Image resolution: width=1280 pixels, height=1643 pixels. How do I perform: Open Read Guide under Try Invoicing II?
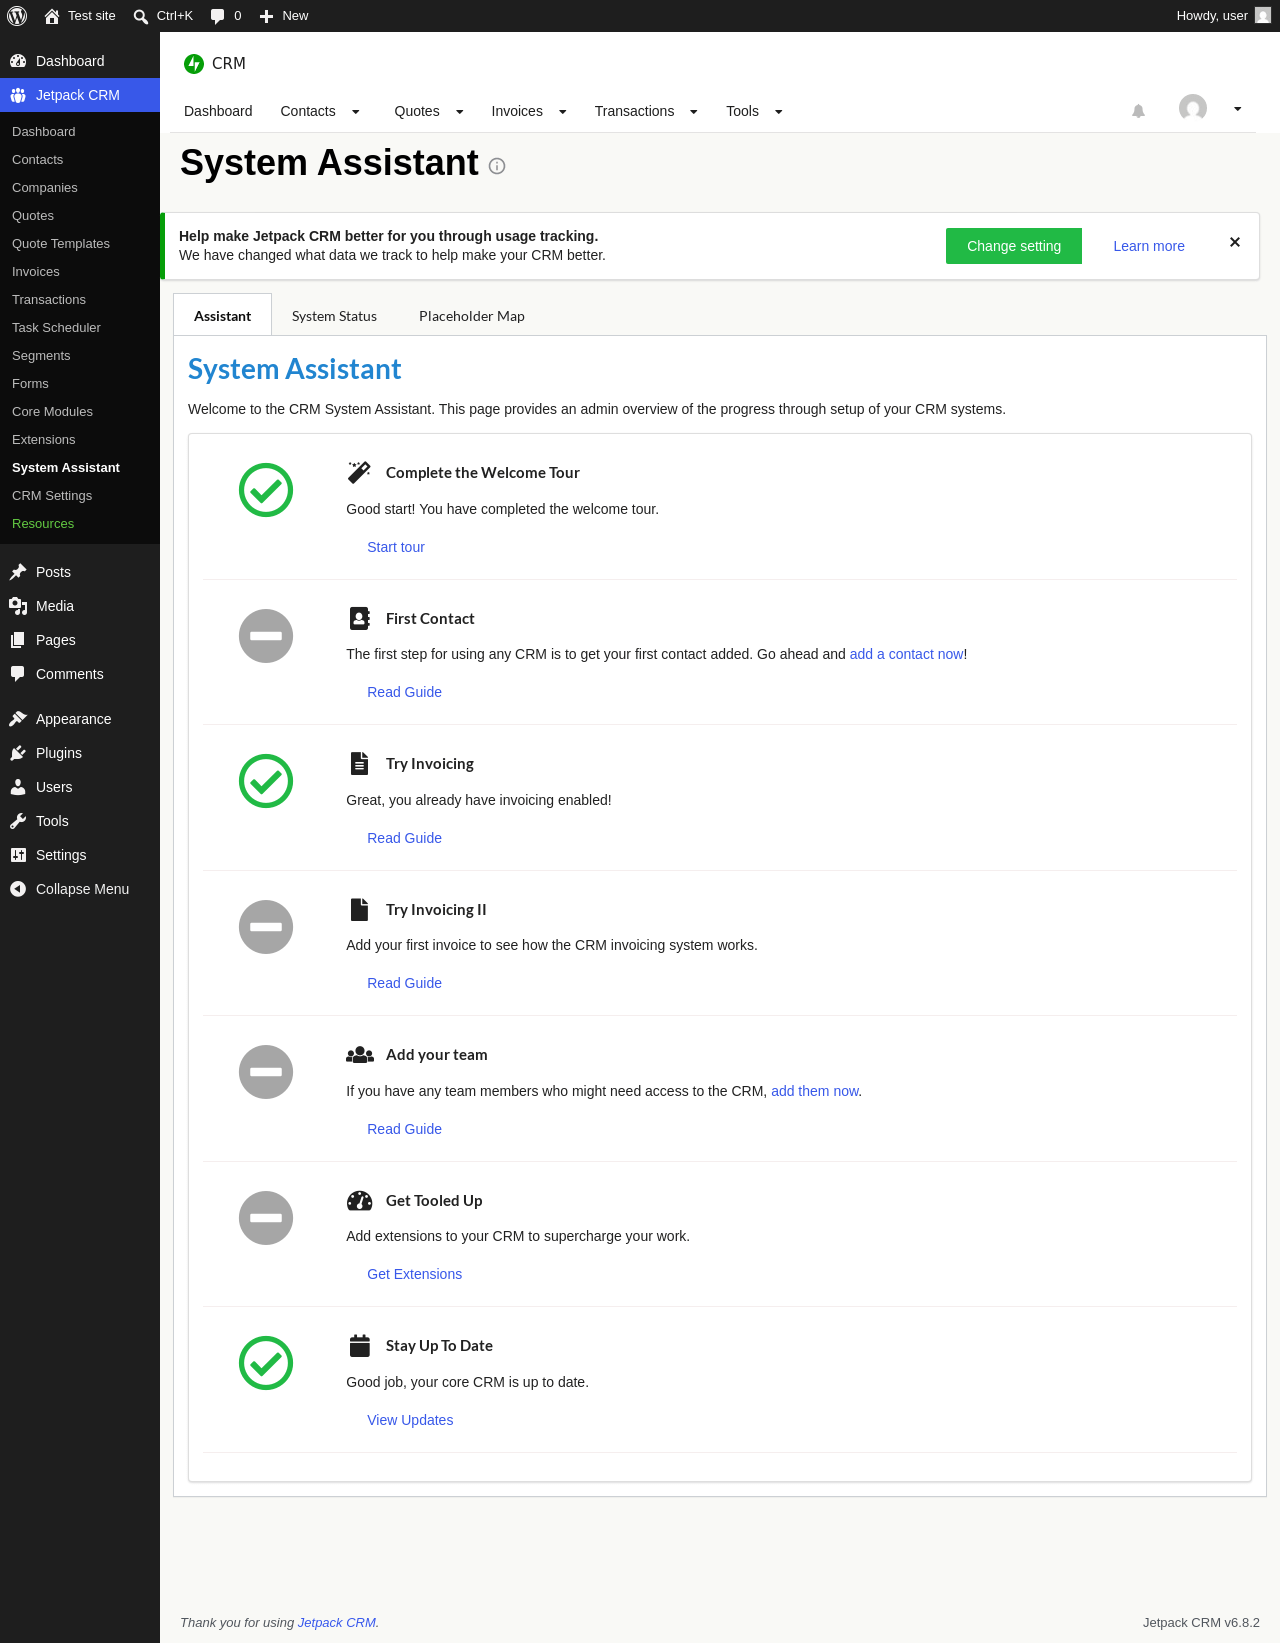pos(404,983)
